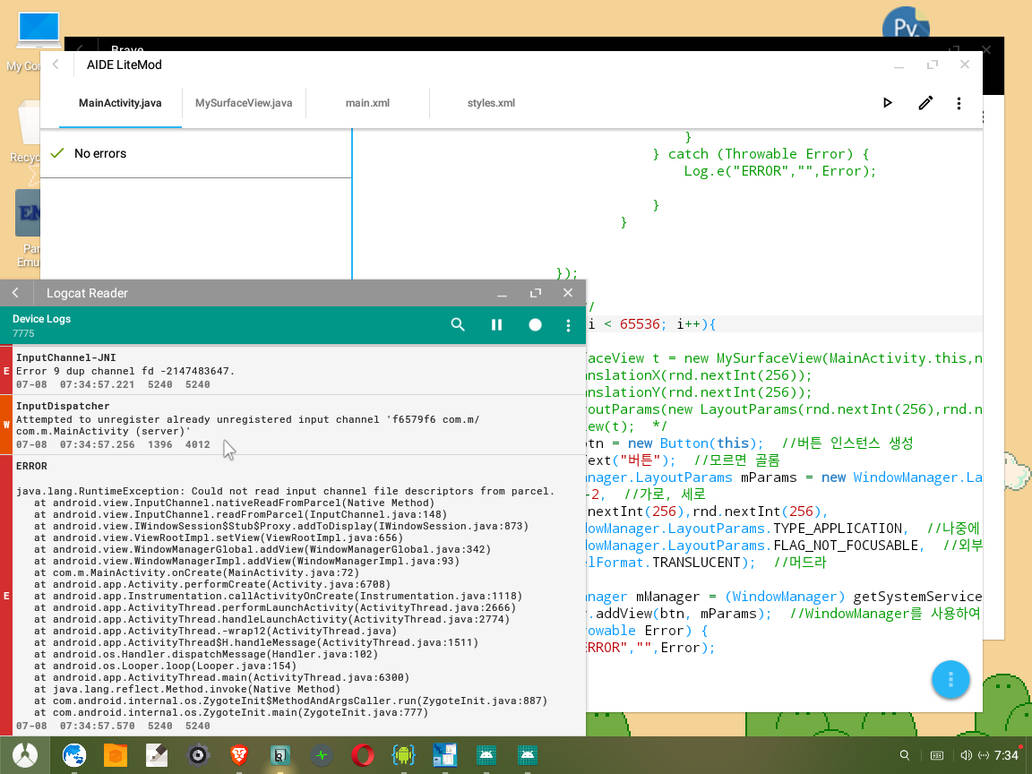
Task: Start recording logs with the circle icon
Action: click(535, 324)
